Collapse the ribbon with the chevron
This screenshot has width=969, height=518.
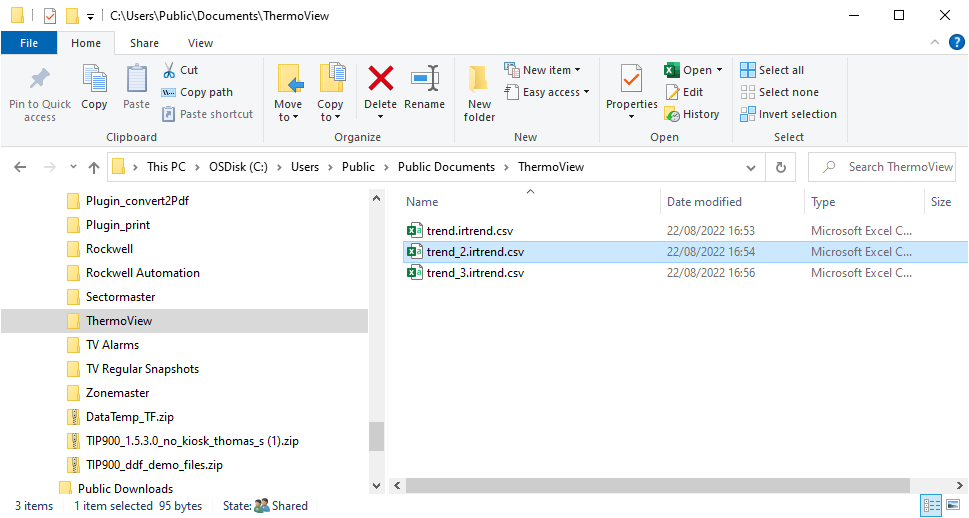[934, 43]
